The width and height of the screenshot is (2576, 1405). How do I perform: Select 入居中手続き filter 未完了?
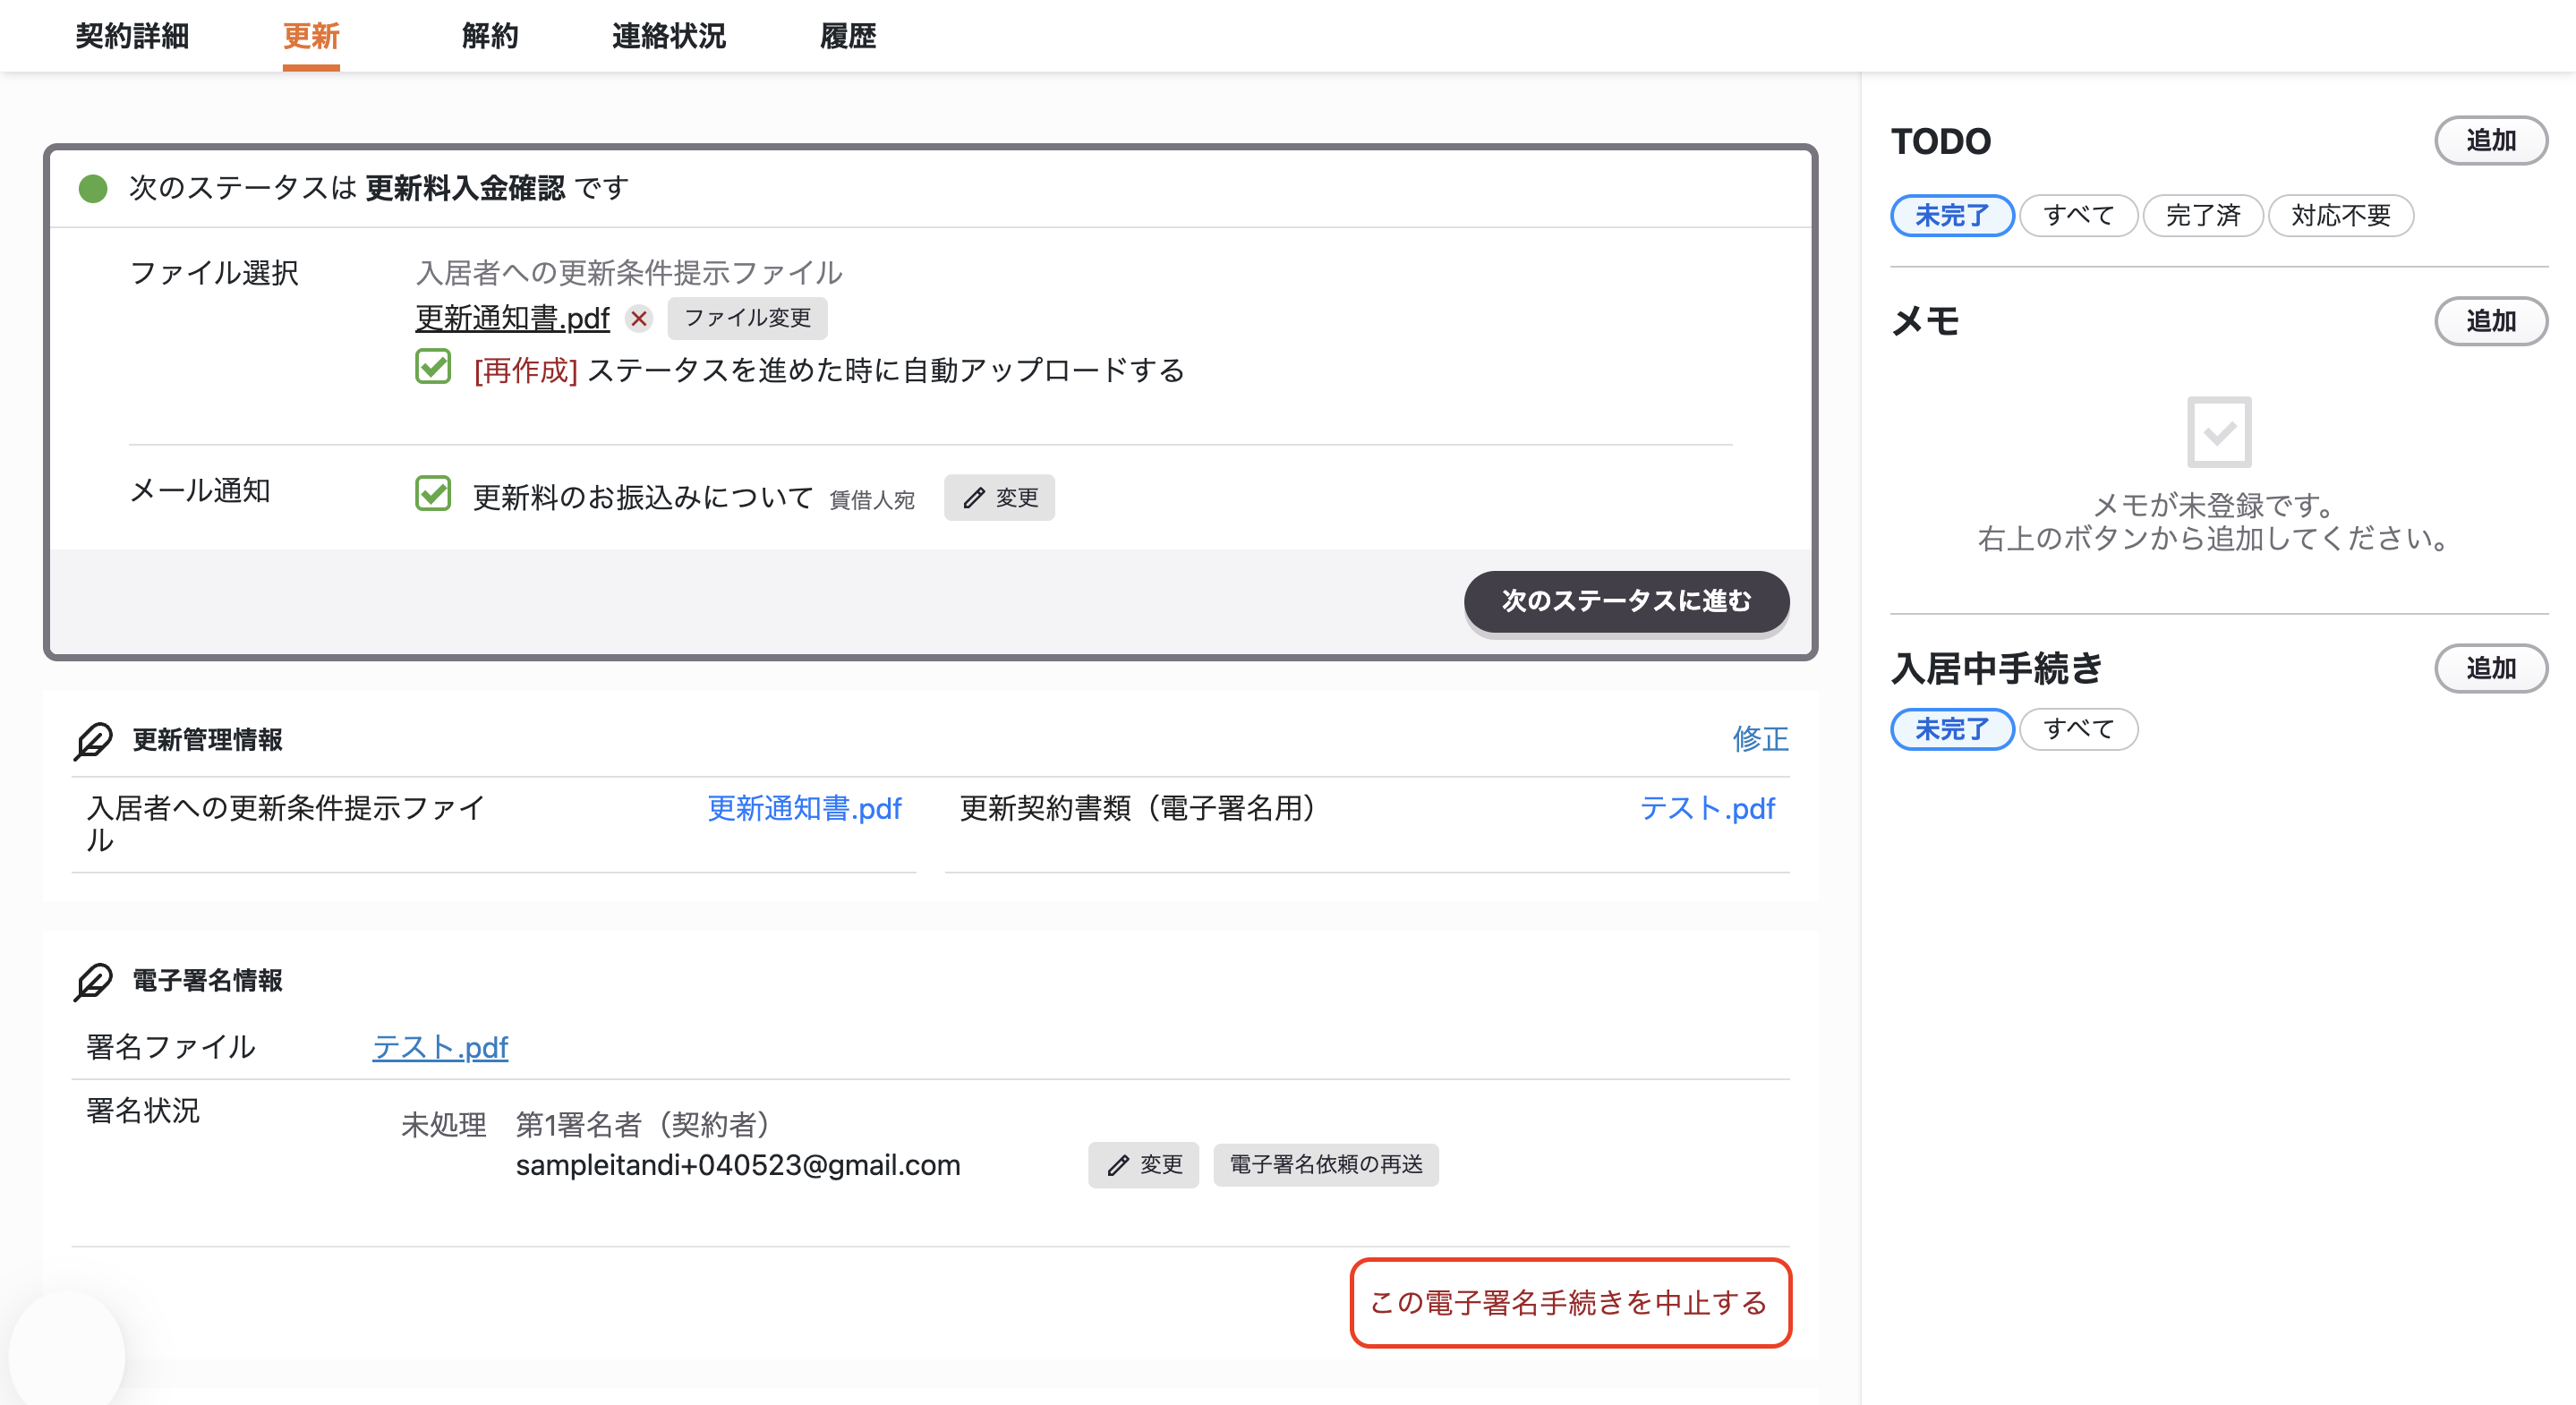(1951, 729)
